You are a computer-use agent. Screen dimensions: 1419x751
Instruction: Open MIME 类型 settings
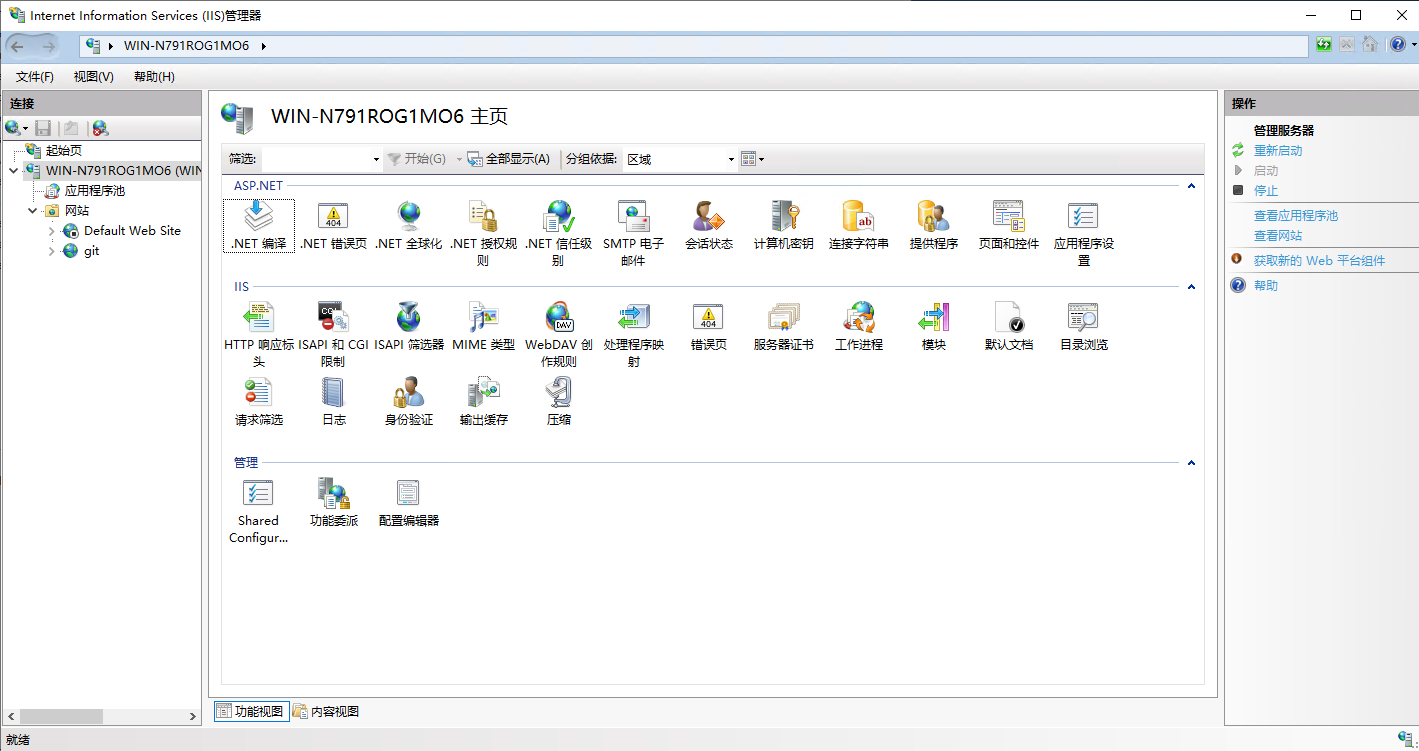coord(483,320)
